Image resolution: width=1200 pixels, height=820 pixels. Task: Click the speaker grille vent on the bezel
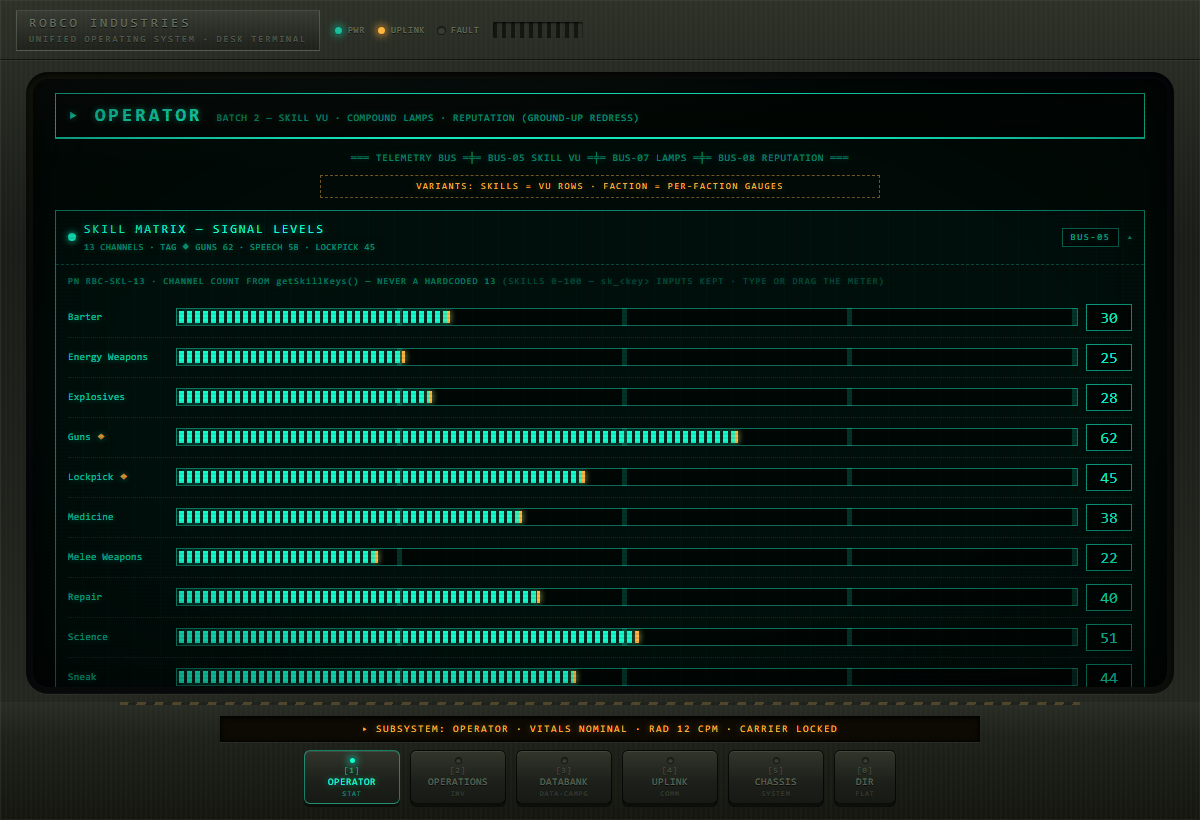click(x=537, y=30)
